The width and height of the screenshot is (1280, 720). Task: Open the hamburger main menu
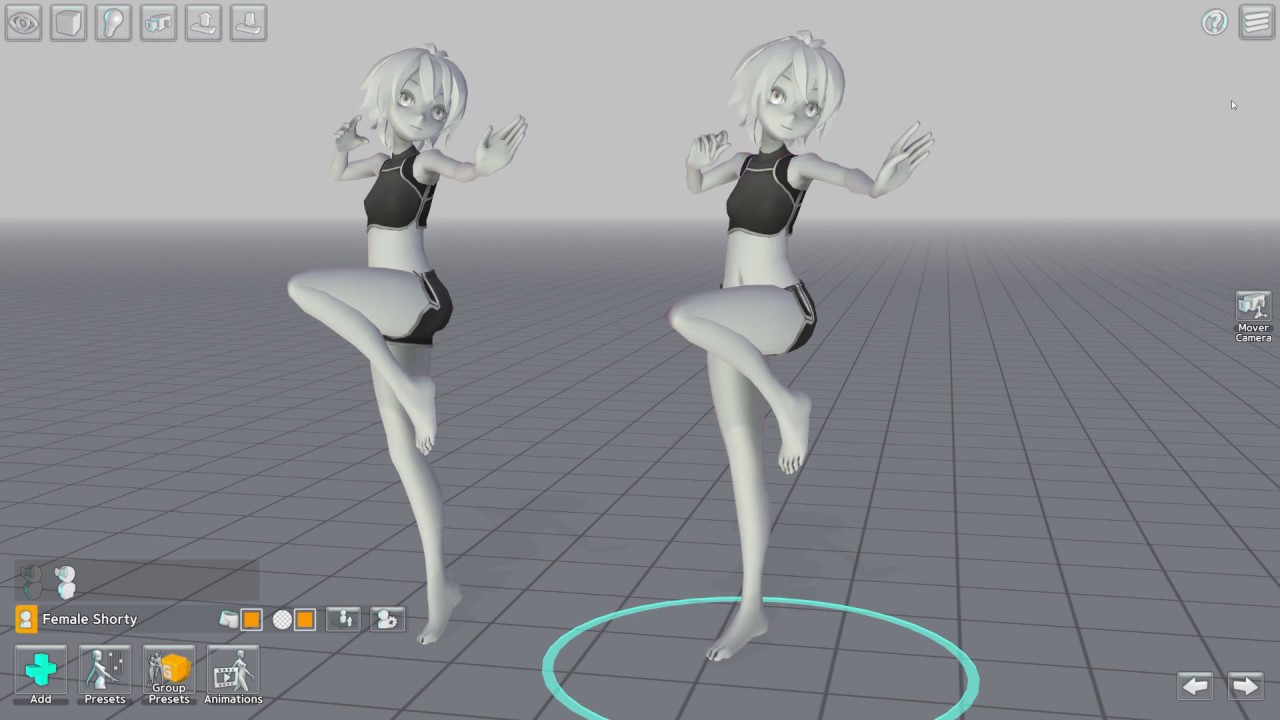[1257, 22]
